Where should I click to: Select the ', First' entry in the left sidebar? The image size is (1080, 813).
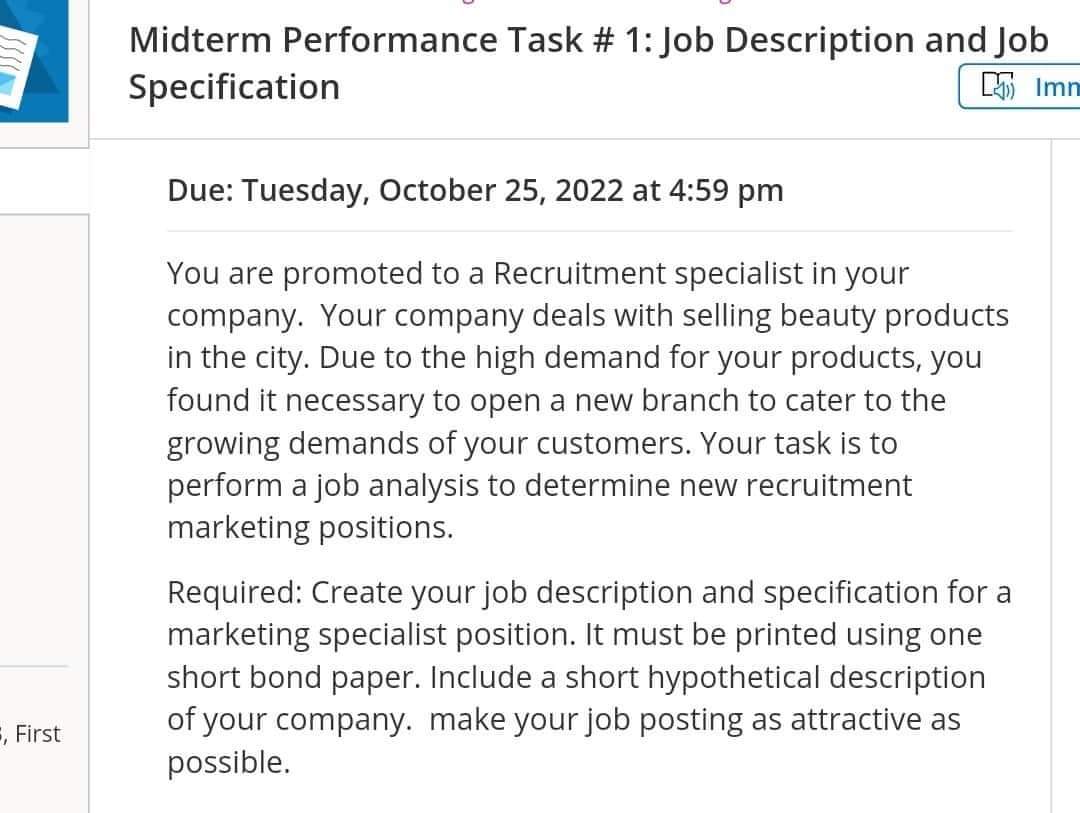point(35,733)
